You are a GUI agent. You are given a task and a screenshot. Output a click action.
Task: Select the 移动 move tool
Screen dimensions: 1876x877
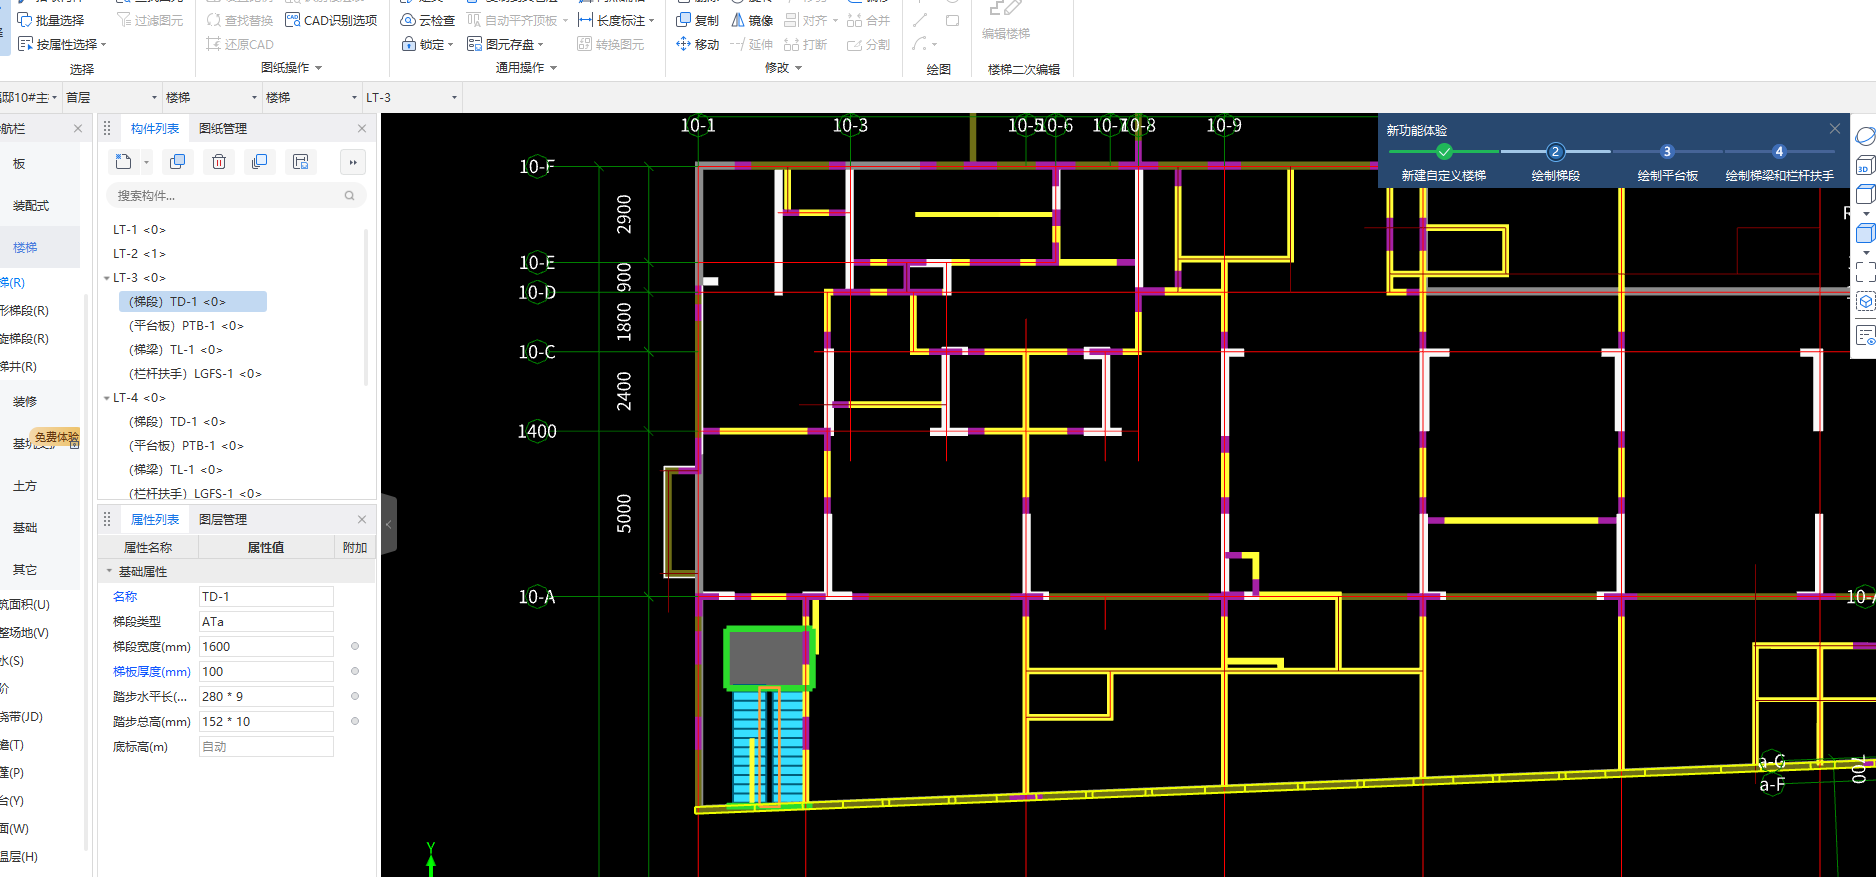coord(697,44)
